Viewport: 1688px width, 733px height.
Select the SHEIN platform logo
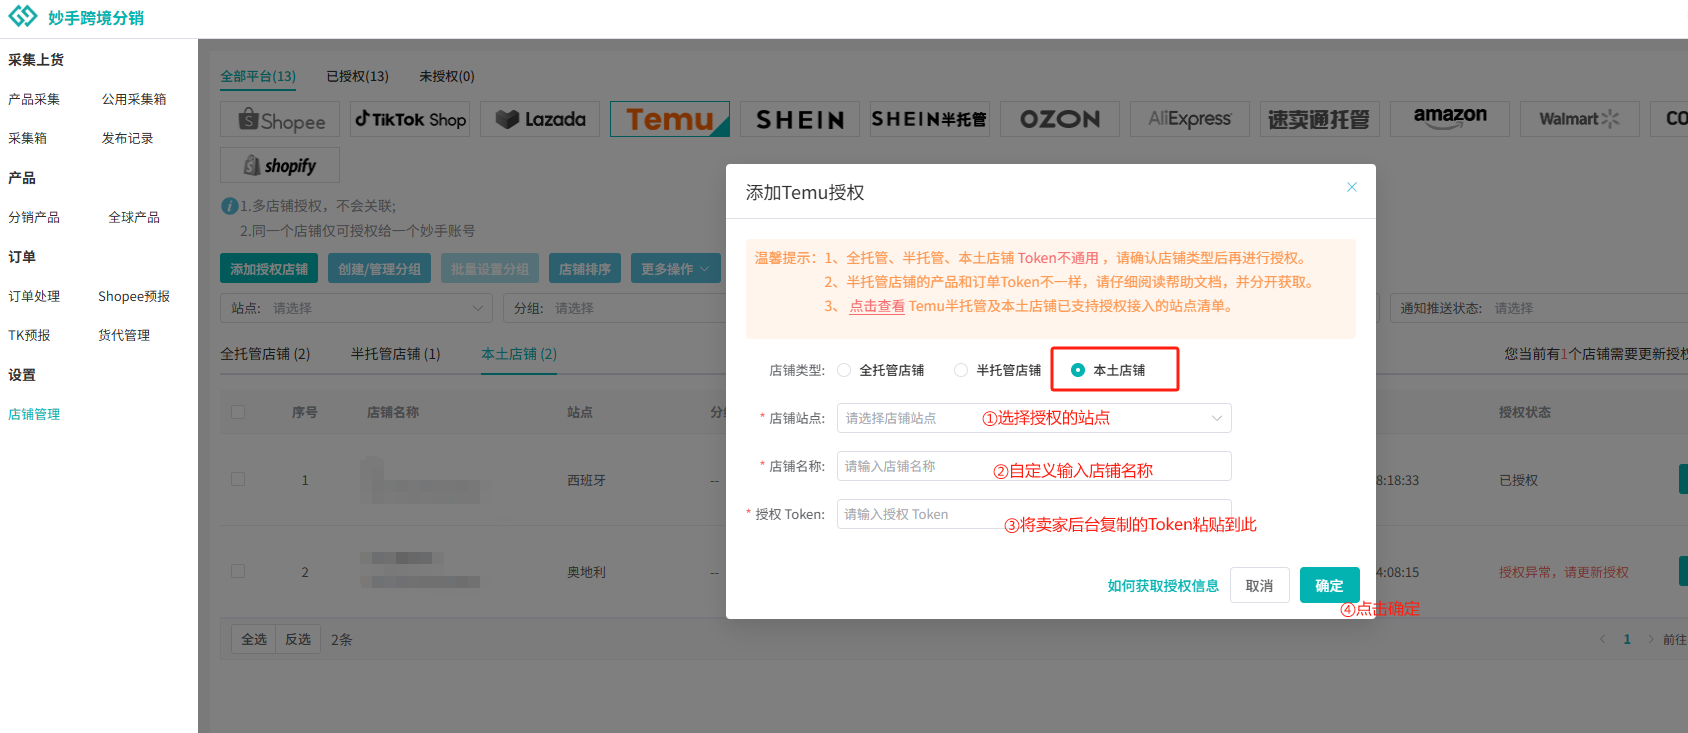(x=800, y=119)
